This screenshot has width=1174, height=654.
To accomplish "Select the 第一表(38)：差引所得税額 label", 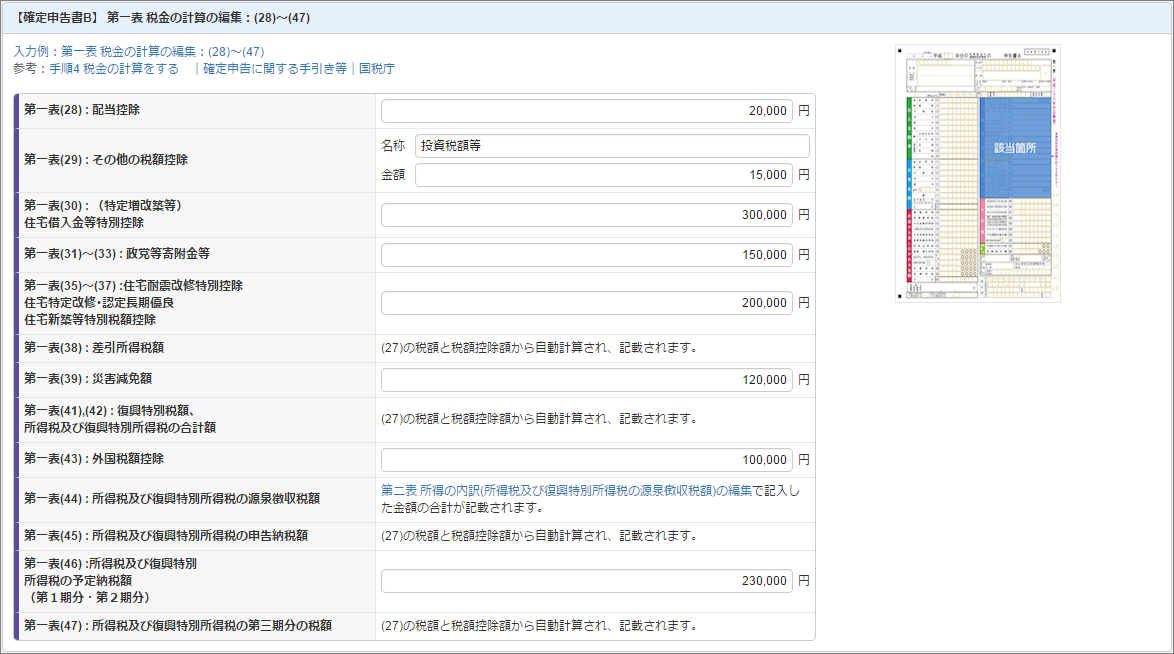I will [x=94, y=348].
